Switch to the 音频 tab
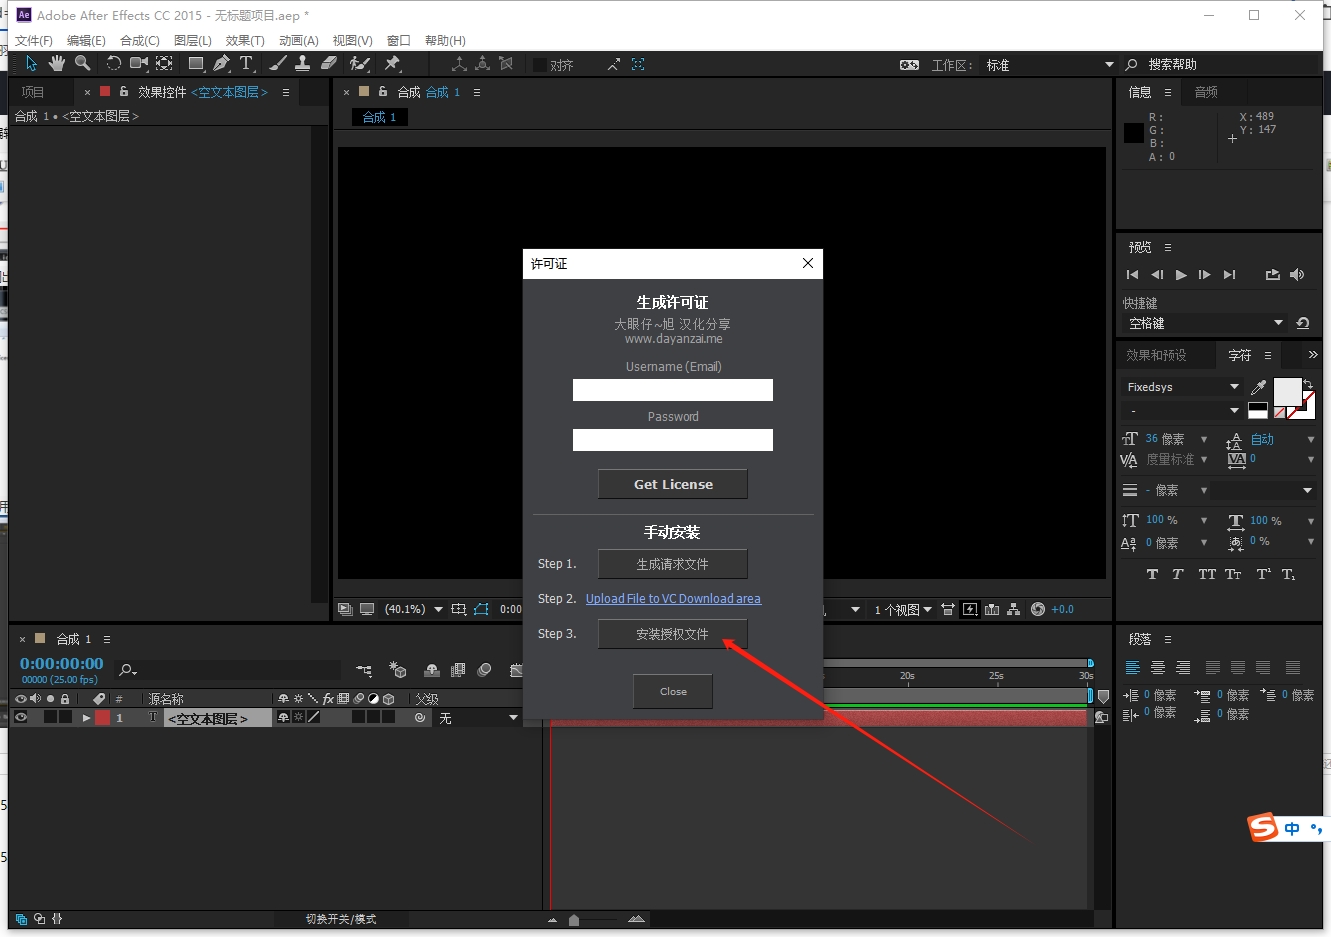1331x937 pixels. click(1206, 92)
